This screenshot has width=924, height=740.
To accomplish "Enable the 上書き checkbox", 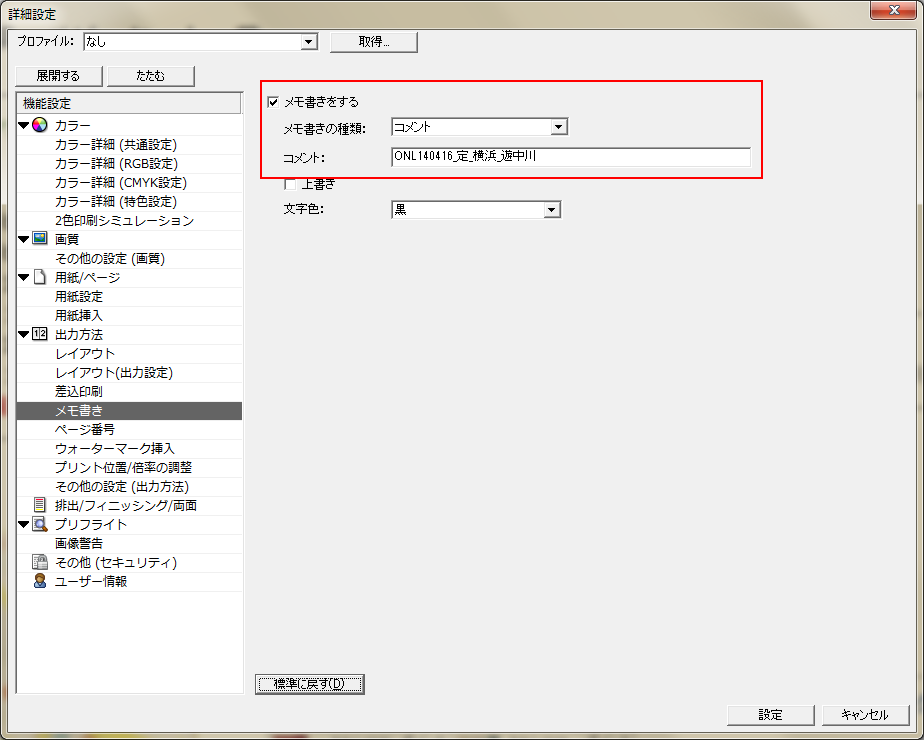I will point(290,184).
